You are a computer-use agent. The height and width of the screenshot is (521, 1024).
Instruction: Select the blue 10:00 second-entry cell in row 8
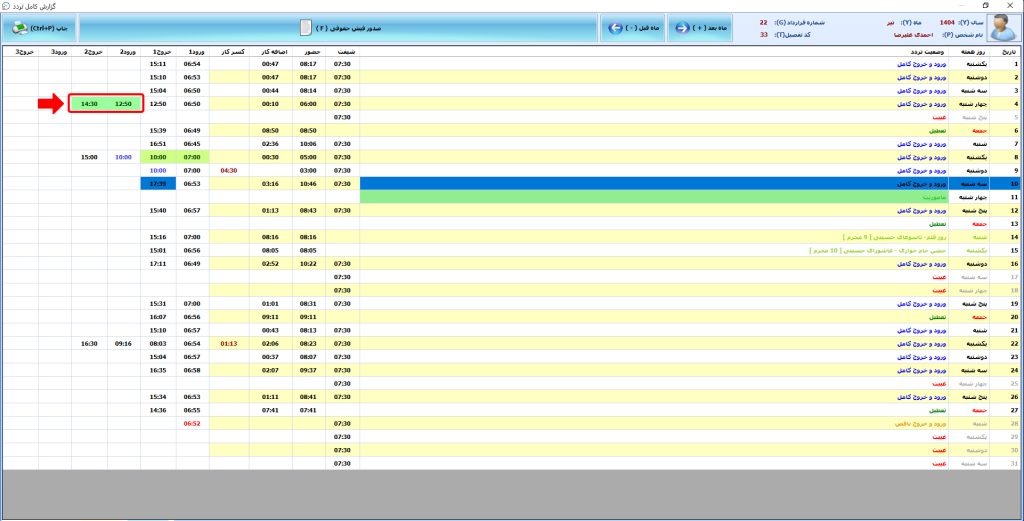[x=123, y=157]
